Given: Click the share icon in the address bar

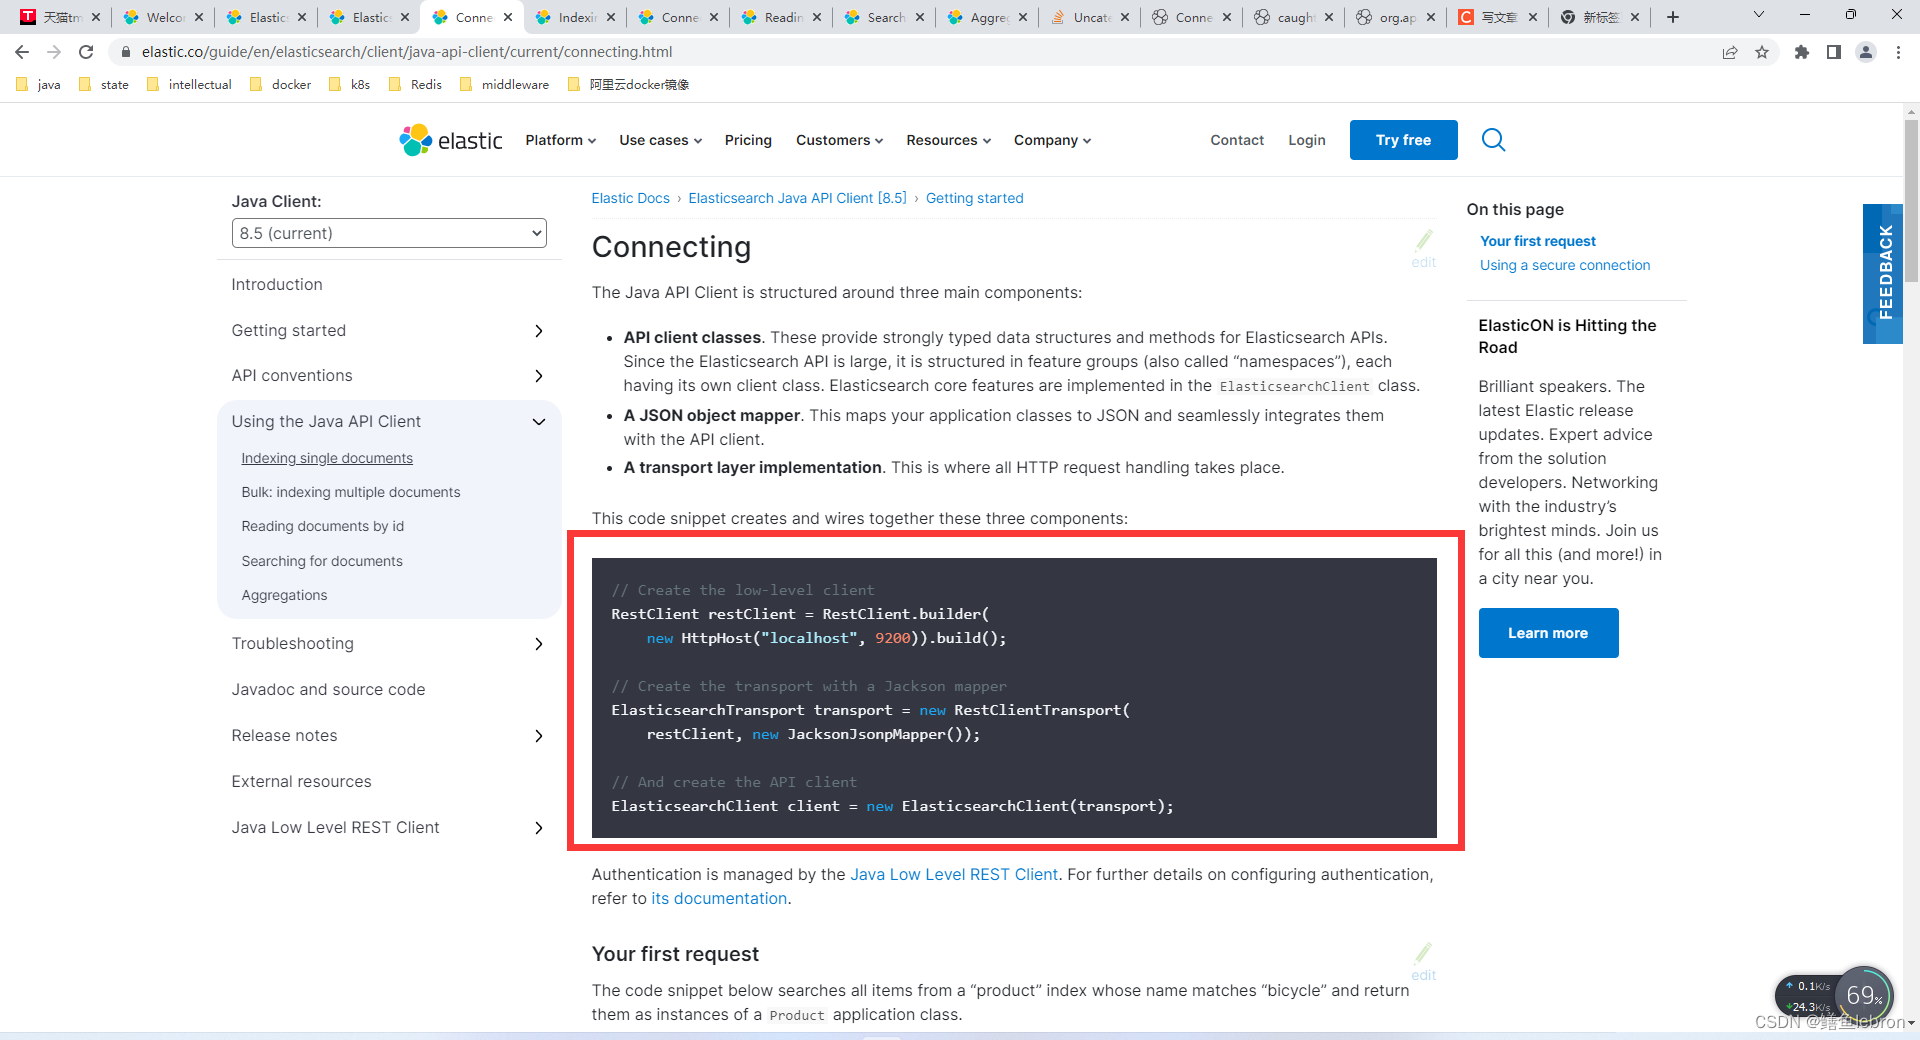Looking at the screenshot, I should click(1731, 52).
